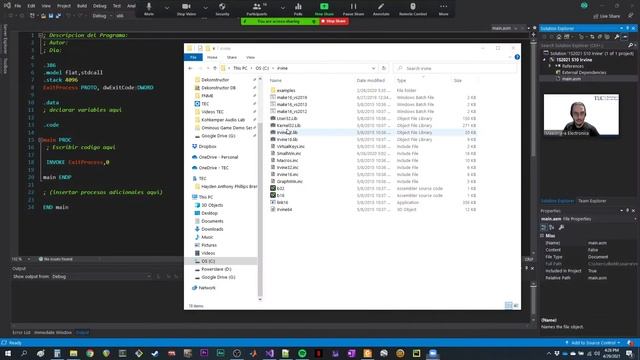This screenshot has height=360, width=640.
Task: Switch to the Team Explorer tab
Action: [x=592, y=201]
